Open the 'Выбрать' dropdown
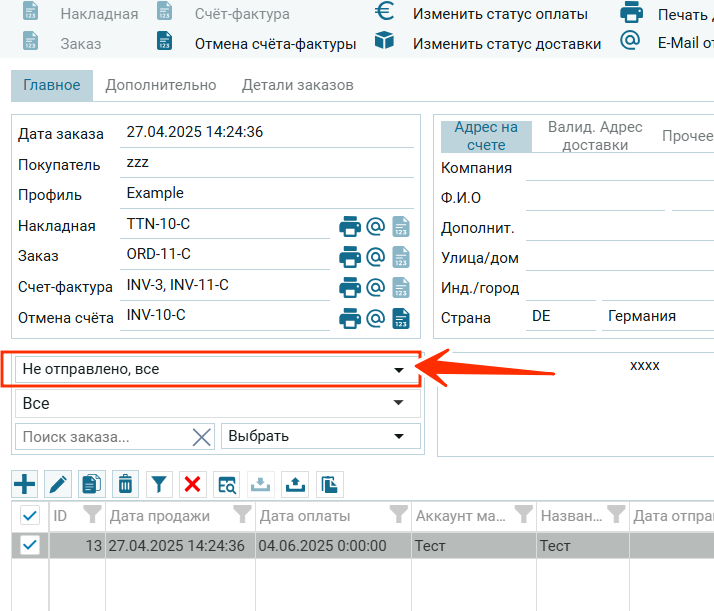Screen dimensions: 714x611 (x=320, y=436)
